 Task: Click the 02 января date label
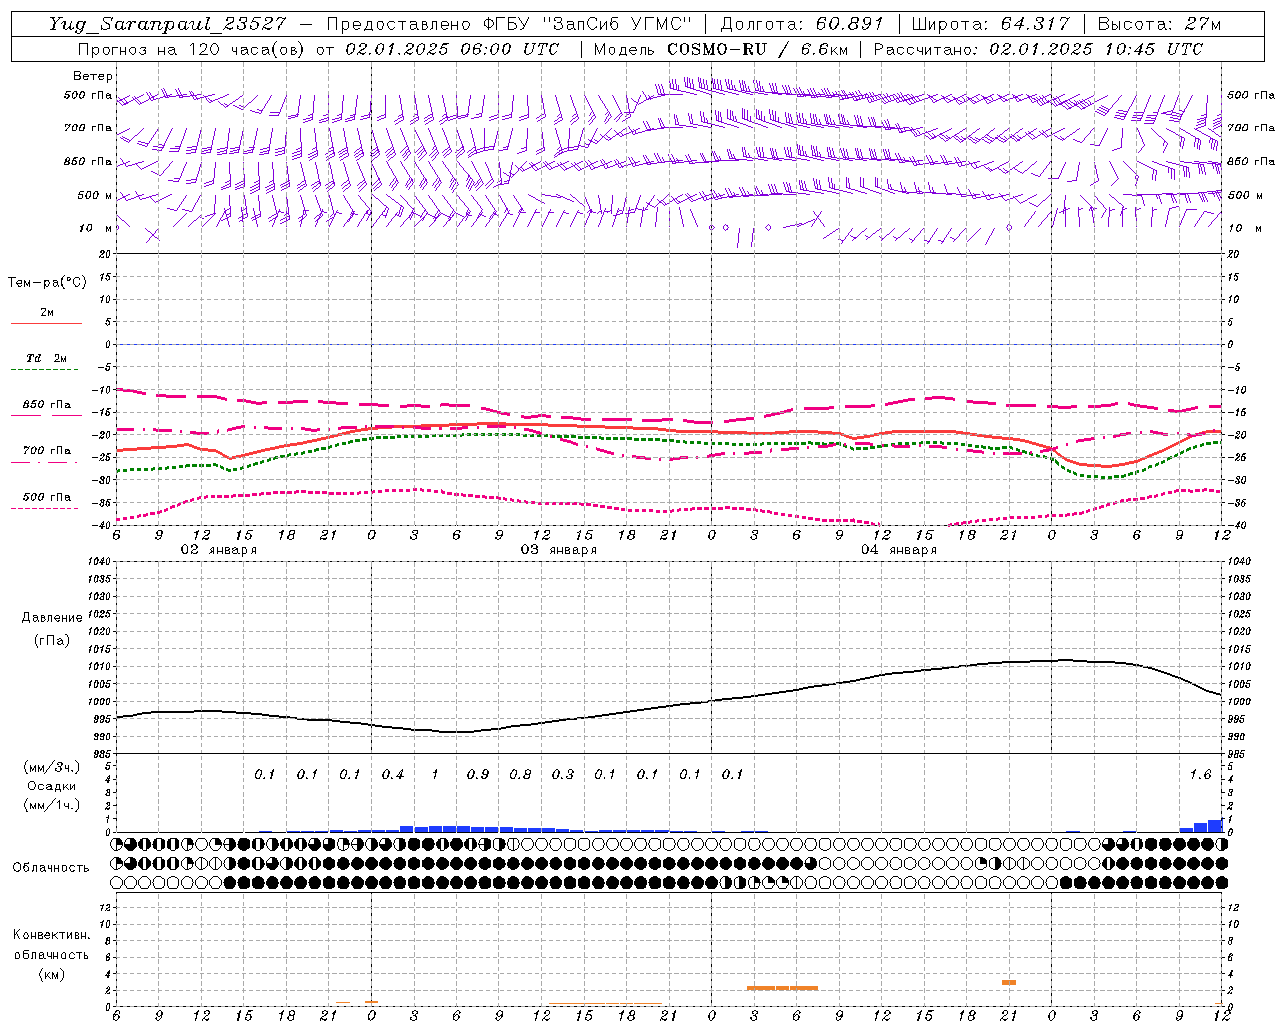(x=218, y=550)
